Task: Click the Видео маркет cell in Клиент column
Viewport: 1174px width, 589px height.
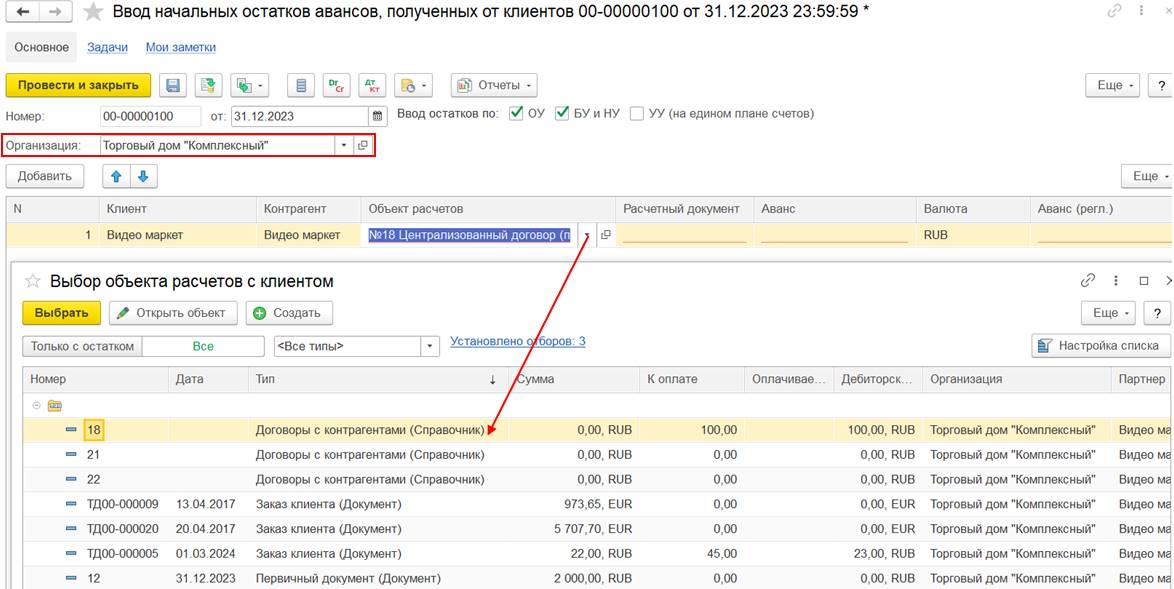Action: (x=178, y=235)
